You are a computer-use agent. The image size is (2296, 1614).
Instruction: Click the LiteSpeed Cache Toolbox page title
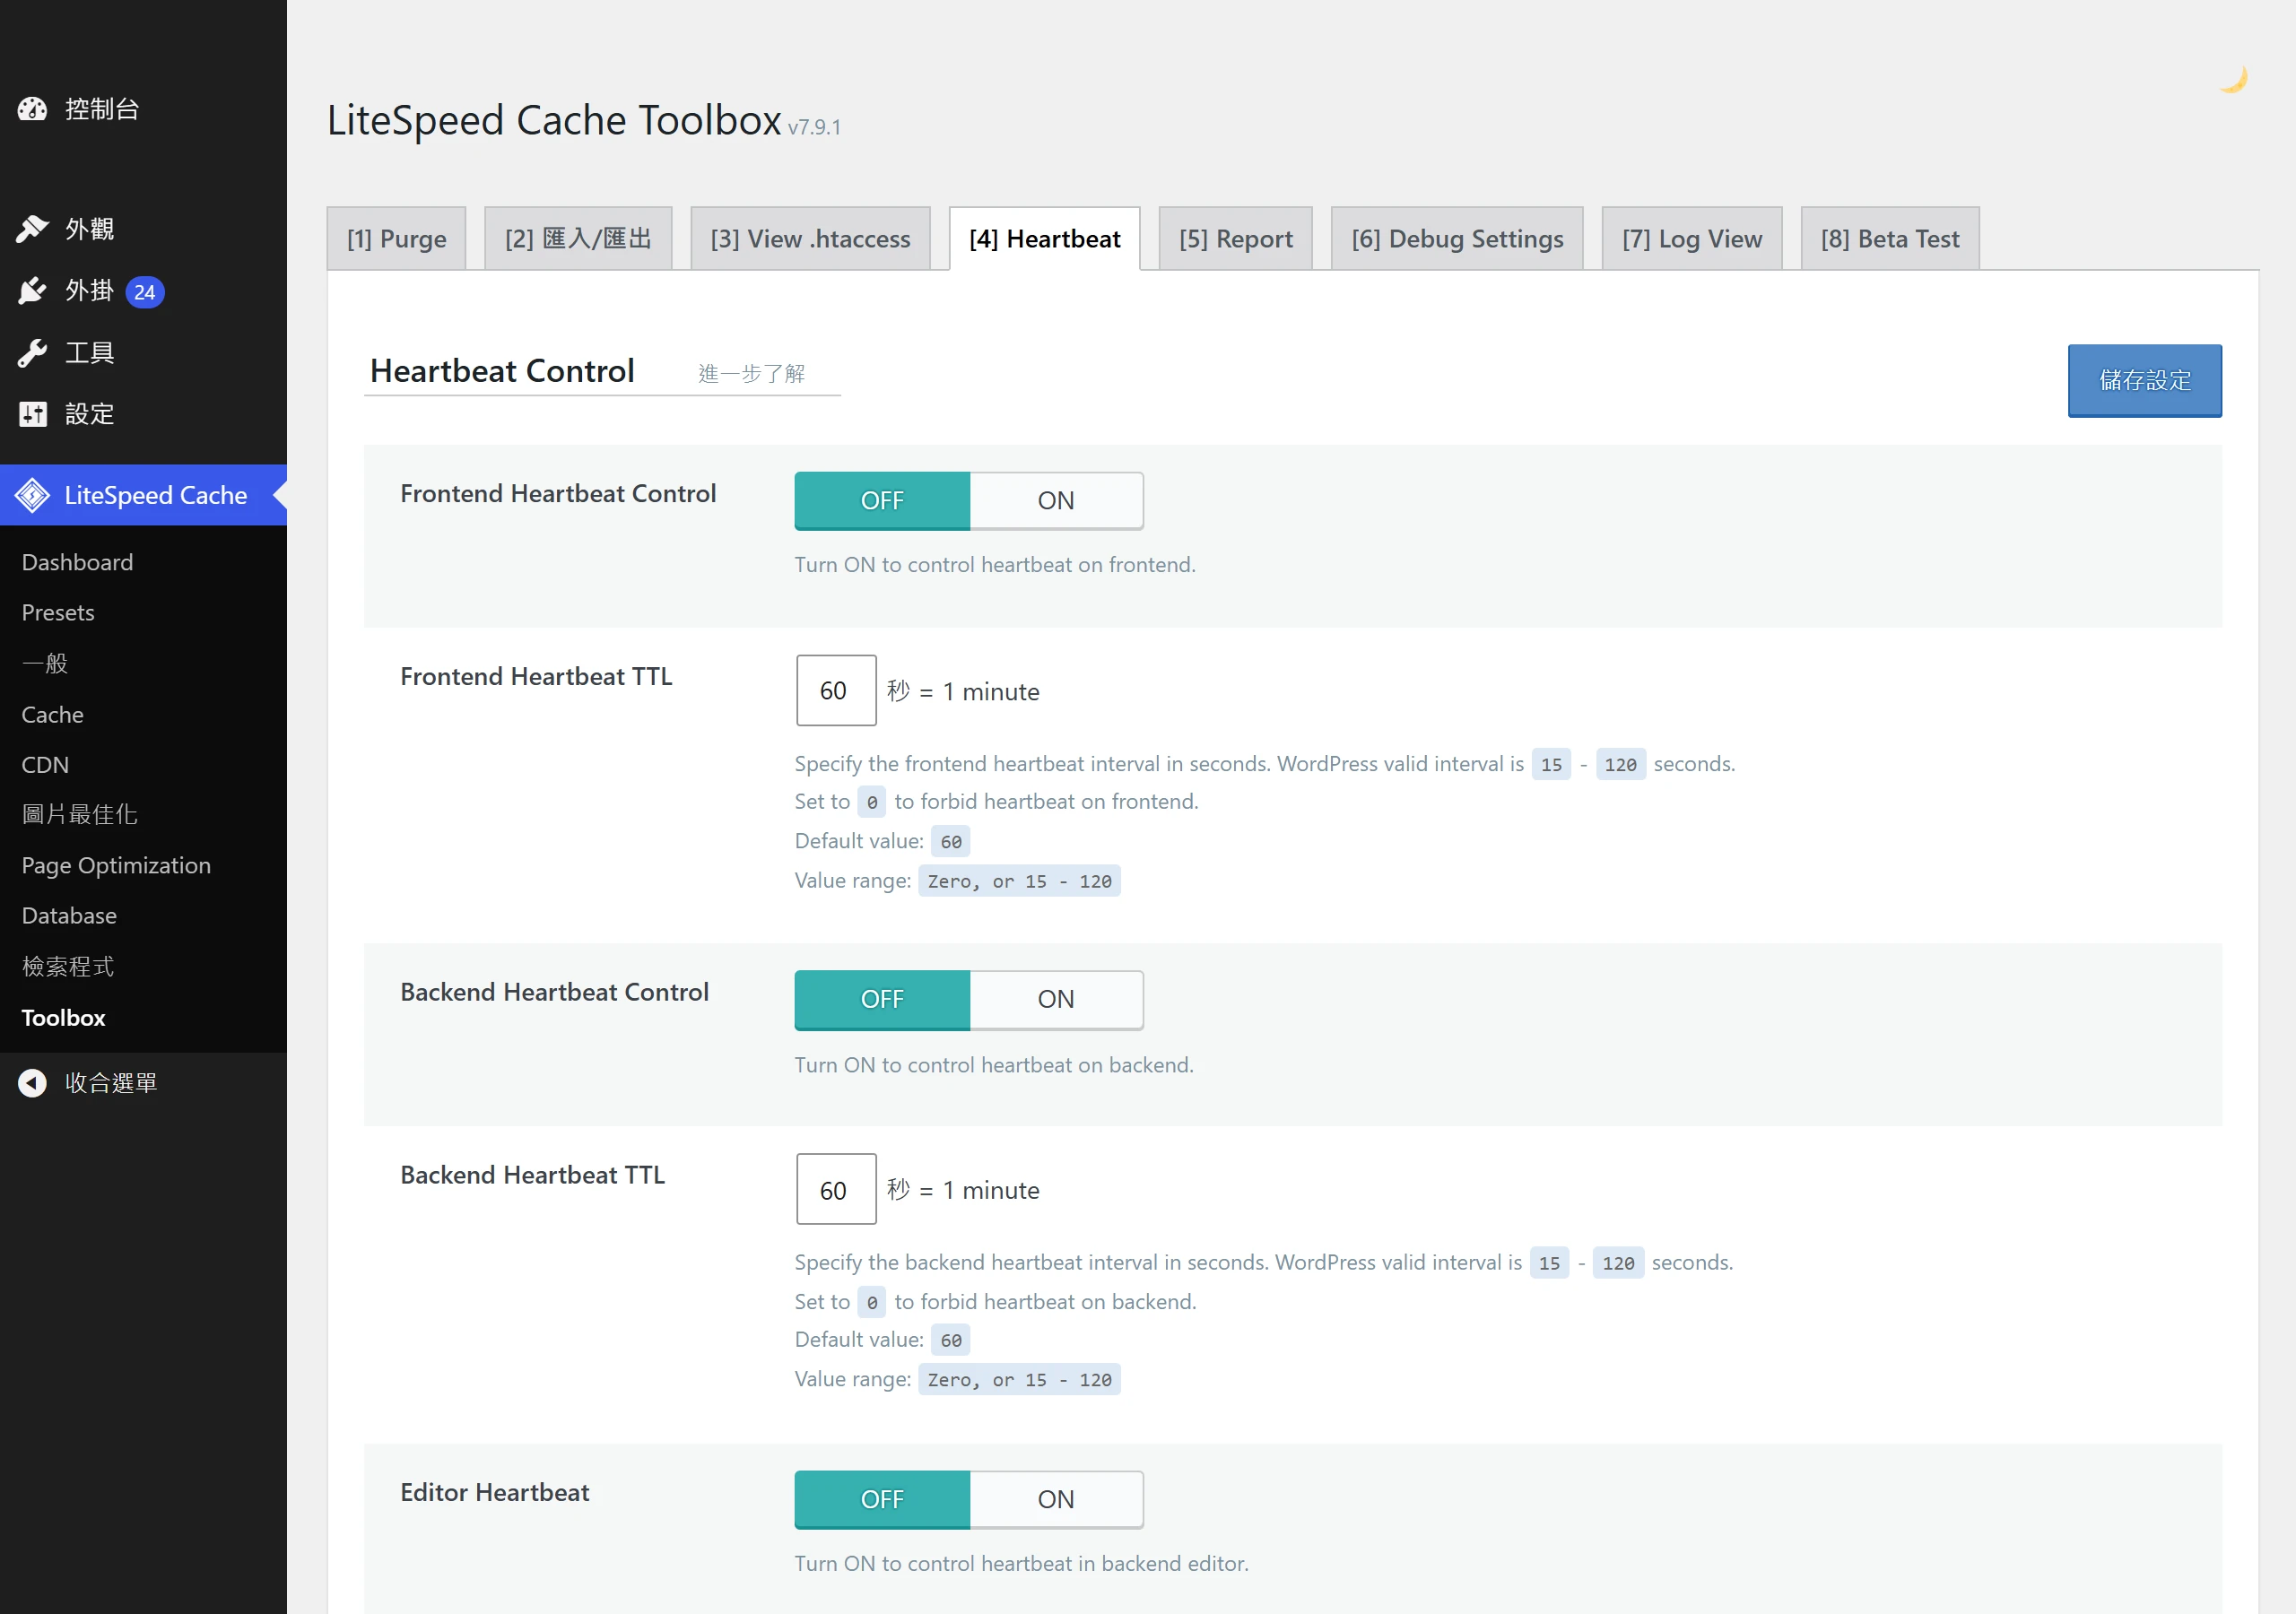[554, 120]
